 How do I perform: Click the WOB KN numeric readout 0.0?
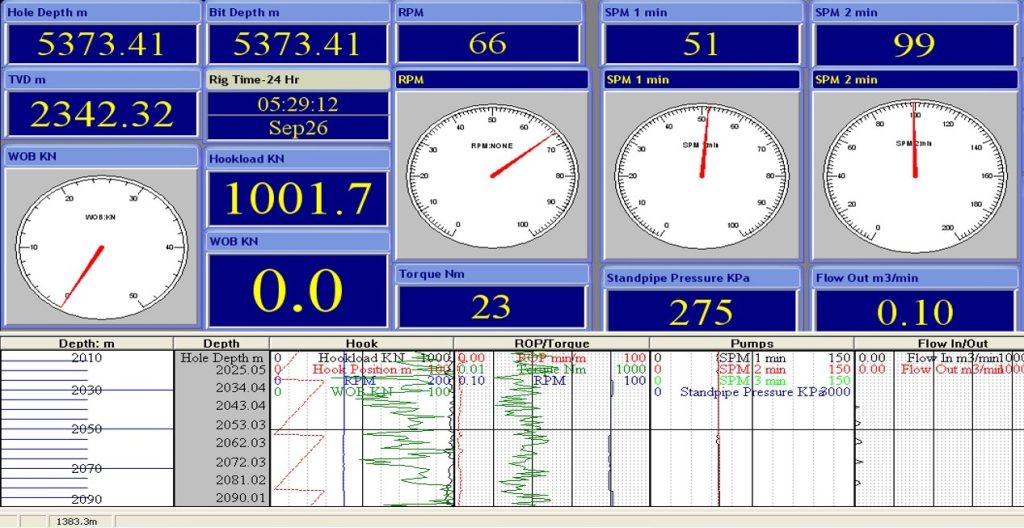pos(297,291)
